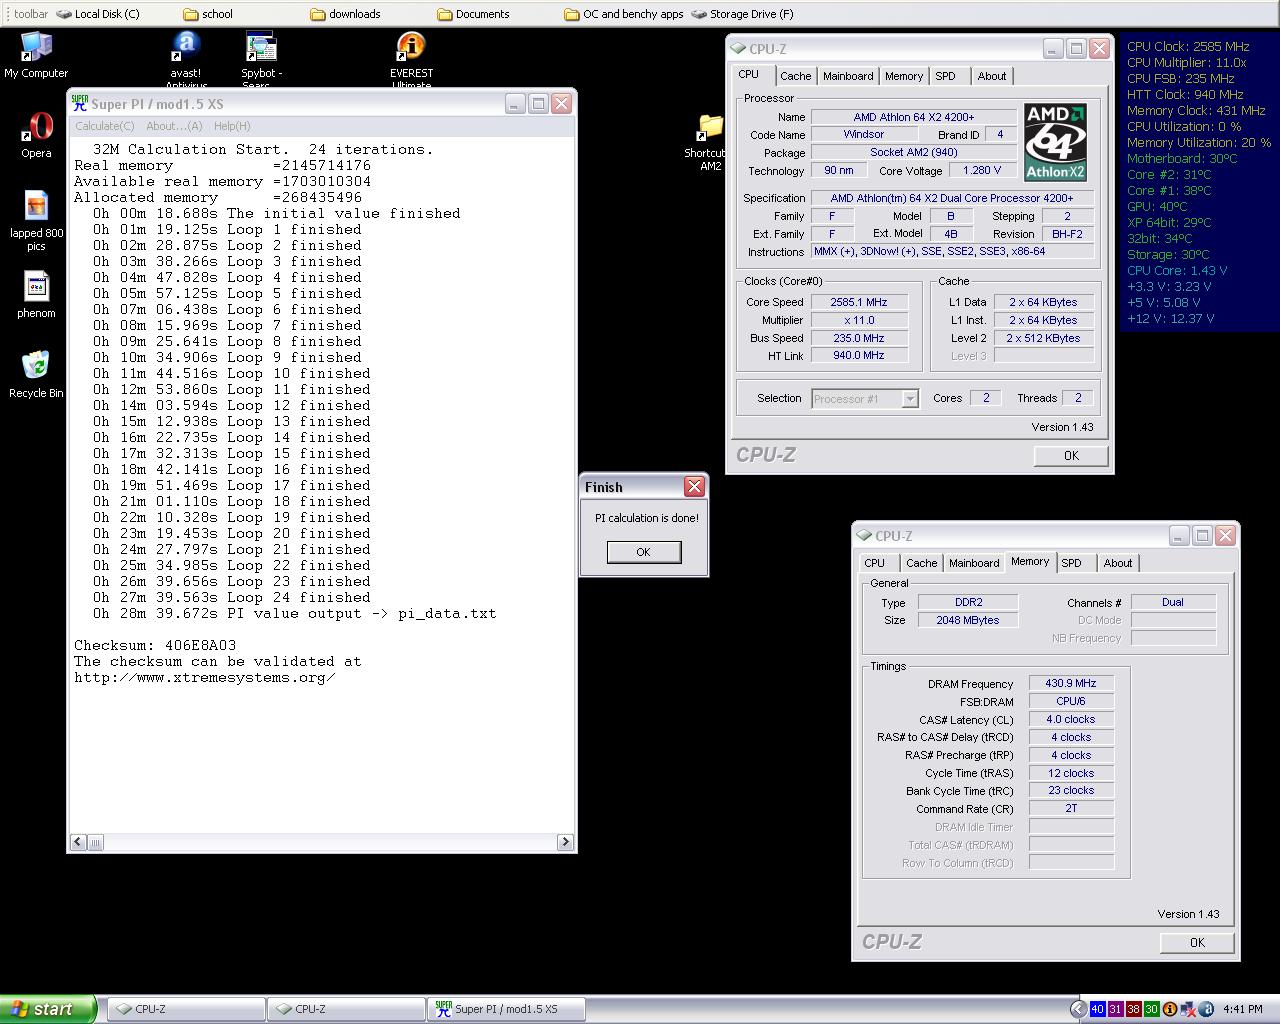Open EVEREST info tray icon
Viewport: 1280px width, 1024px height.
pyautogui.click(x=1170, y=1009)
